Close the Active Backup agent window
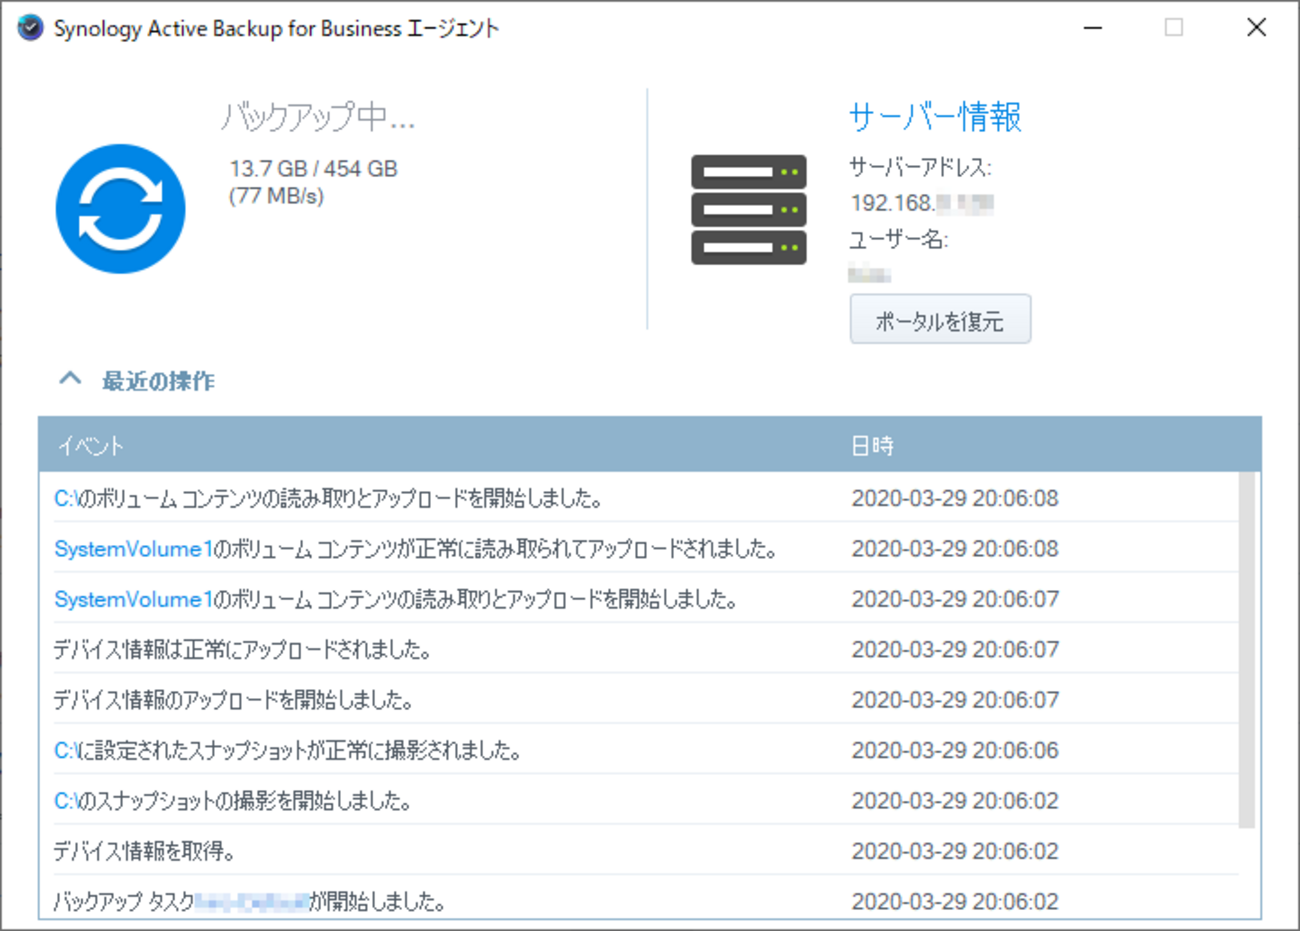Screen dimensions: 1300x931 (1257, 28)
